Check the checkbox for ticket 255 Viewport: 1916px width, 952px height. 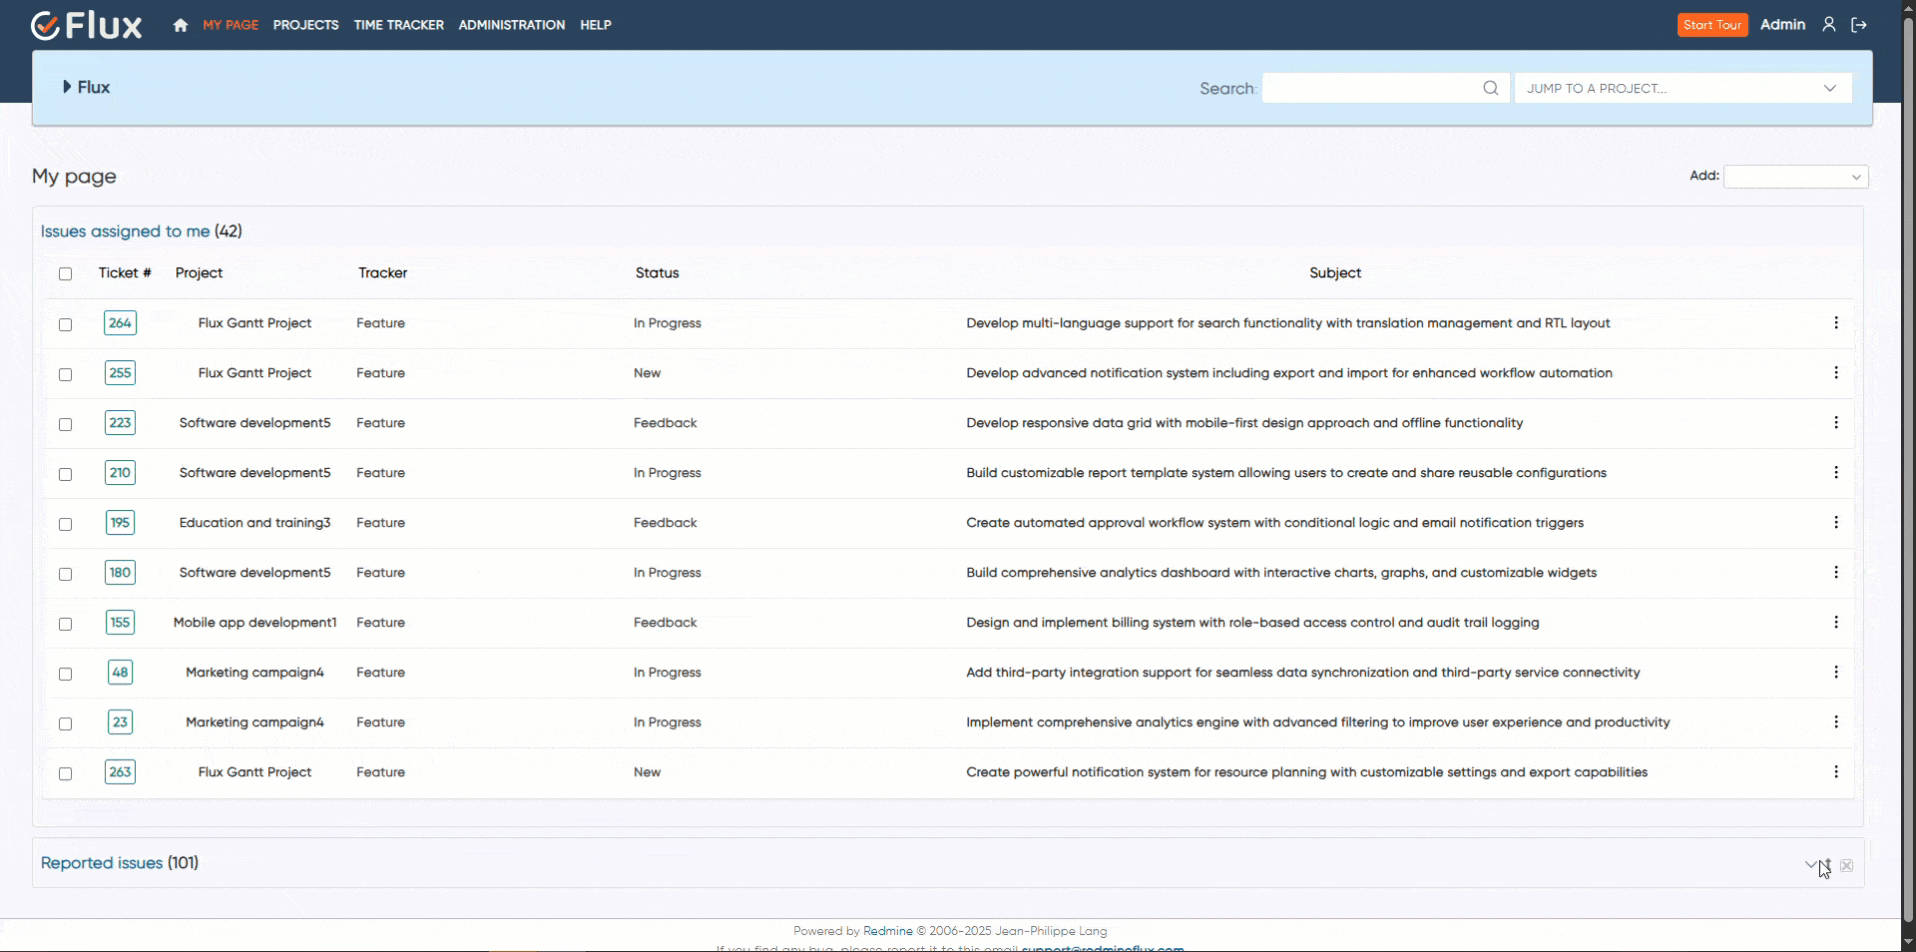point(65,374)
